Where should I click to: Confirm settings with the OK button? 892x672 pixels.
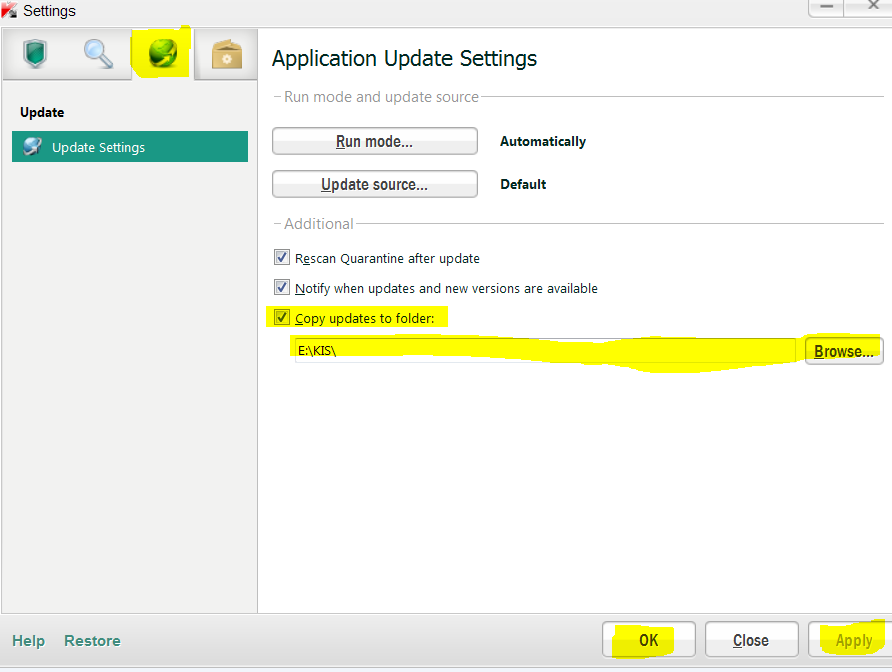point(648,640)
